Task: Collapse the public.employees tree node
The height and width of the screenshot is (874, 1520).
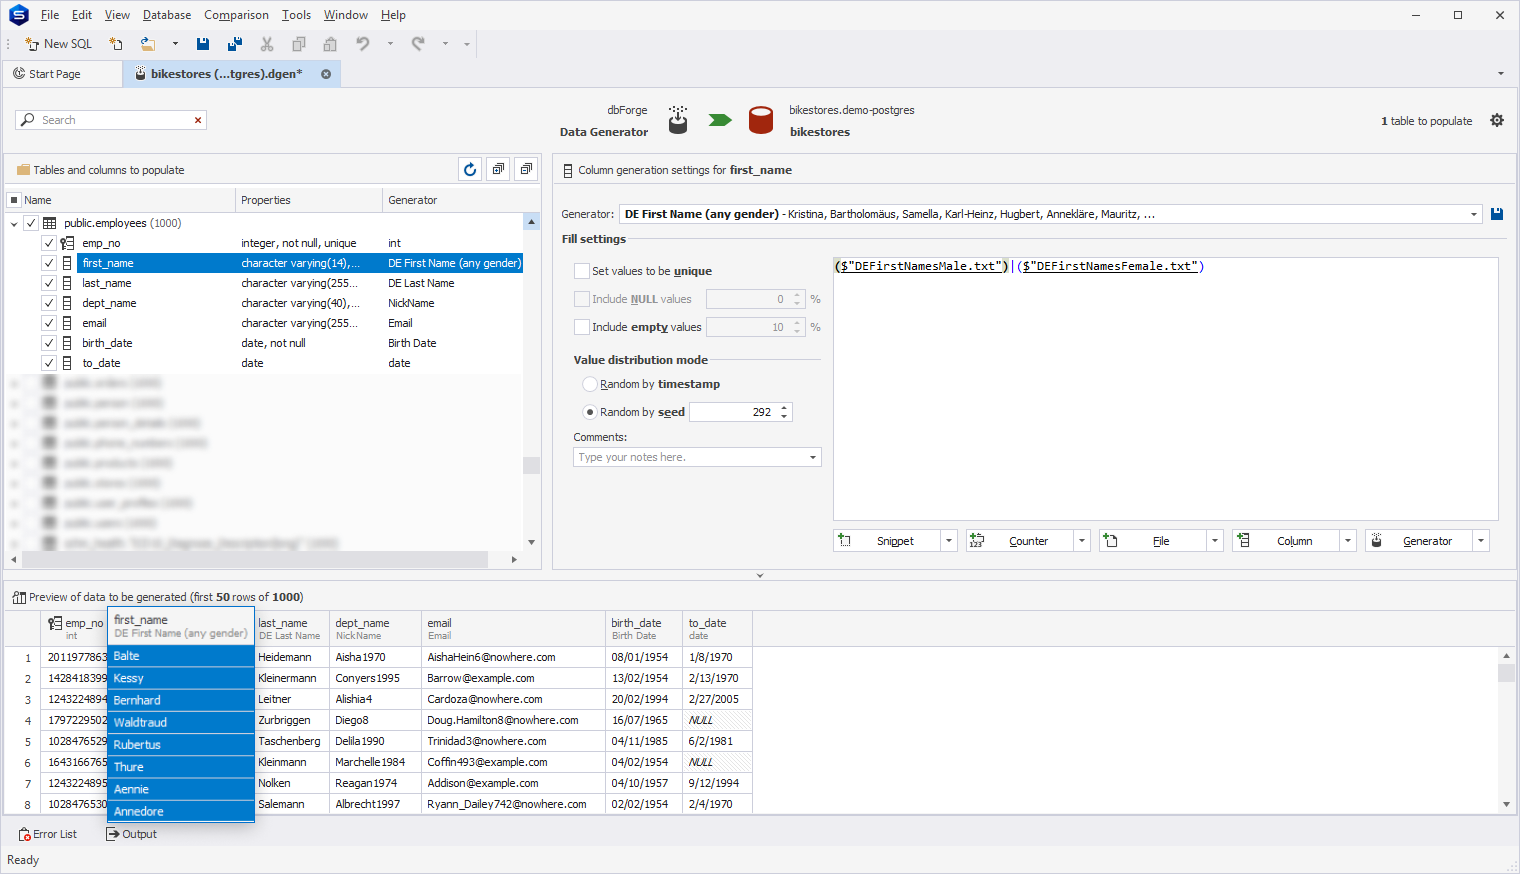Action: click(x=14, y=223)
